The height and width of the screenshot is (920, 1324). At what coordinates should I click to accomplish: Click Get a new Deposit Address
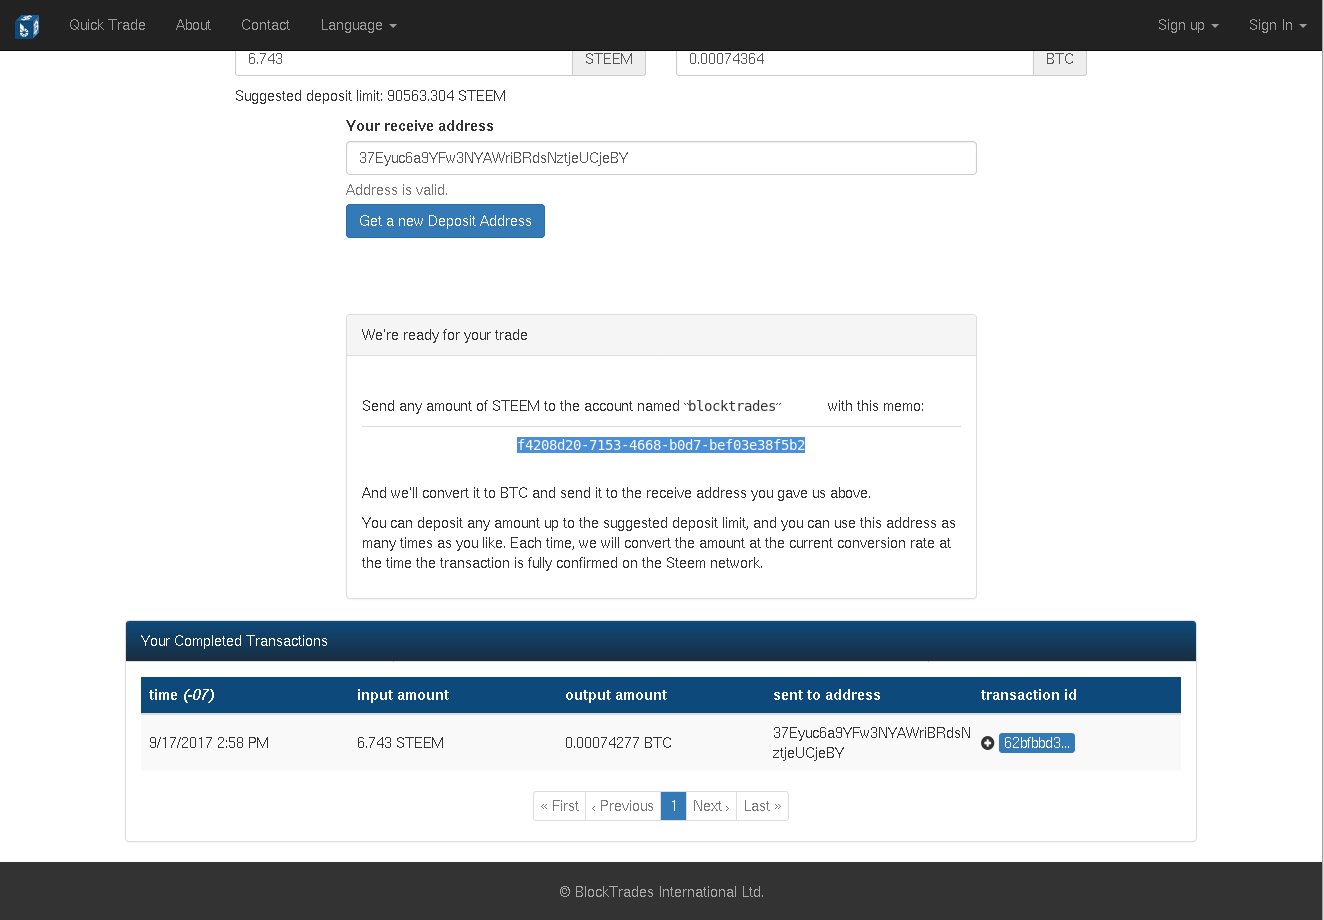(x=445, y=221)
